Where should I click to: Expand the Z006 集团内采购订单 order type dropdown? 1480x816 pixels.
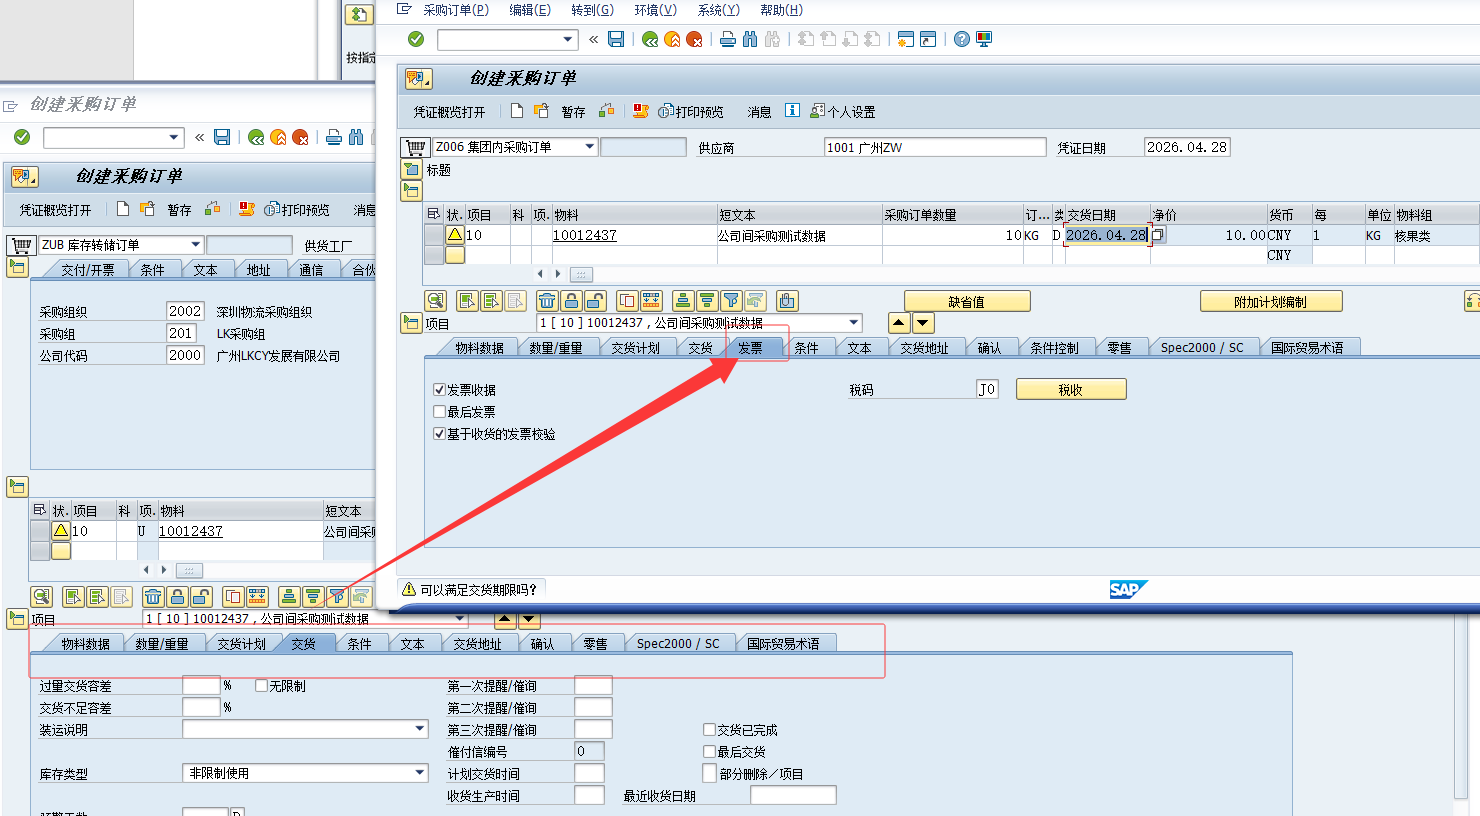pyautogui.click(x=590, y=147)
